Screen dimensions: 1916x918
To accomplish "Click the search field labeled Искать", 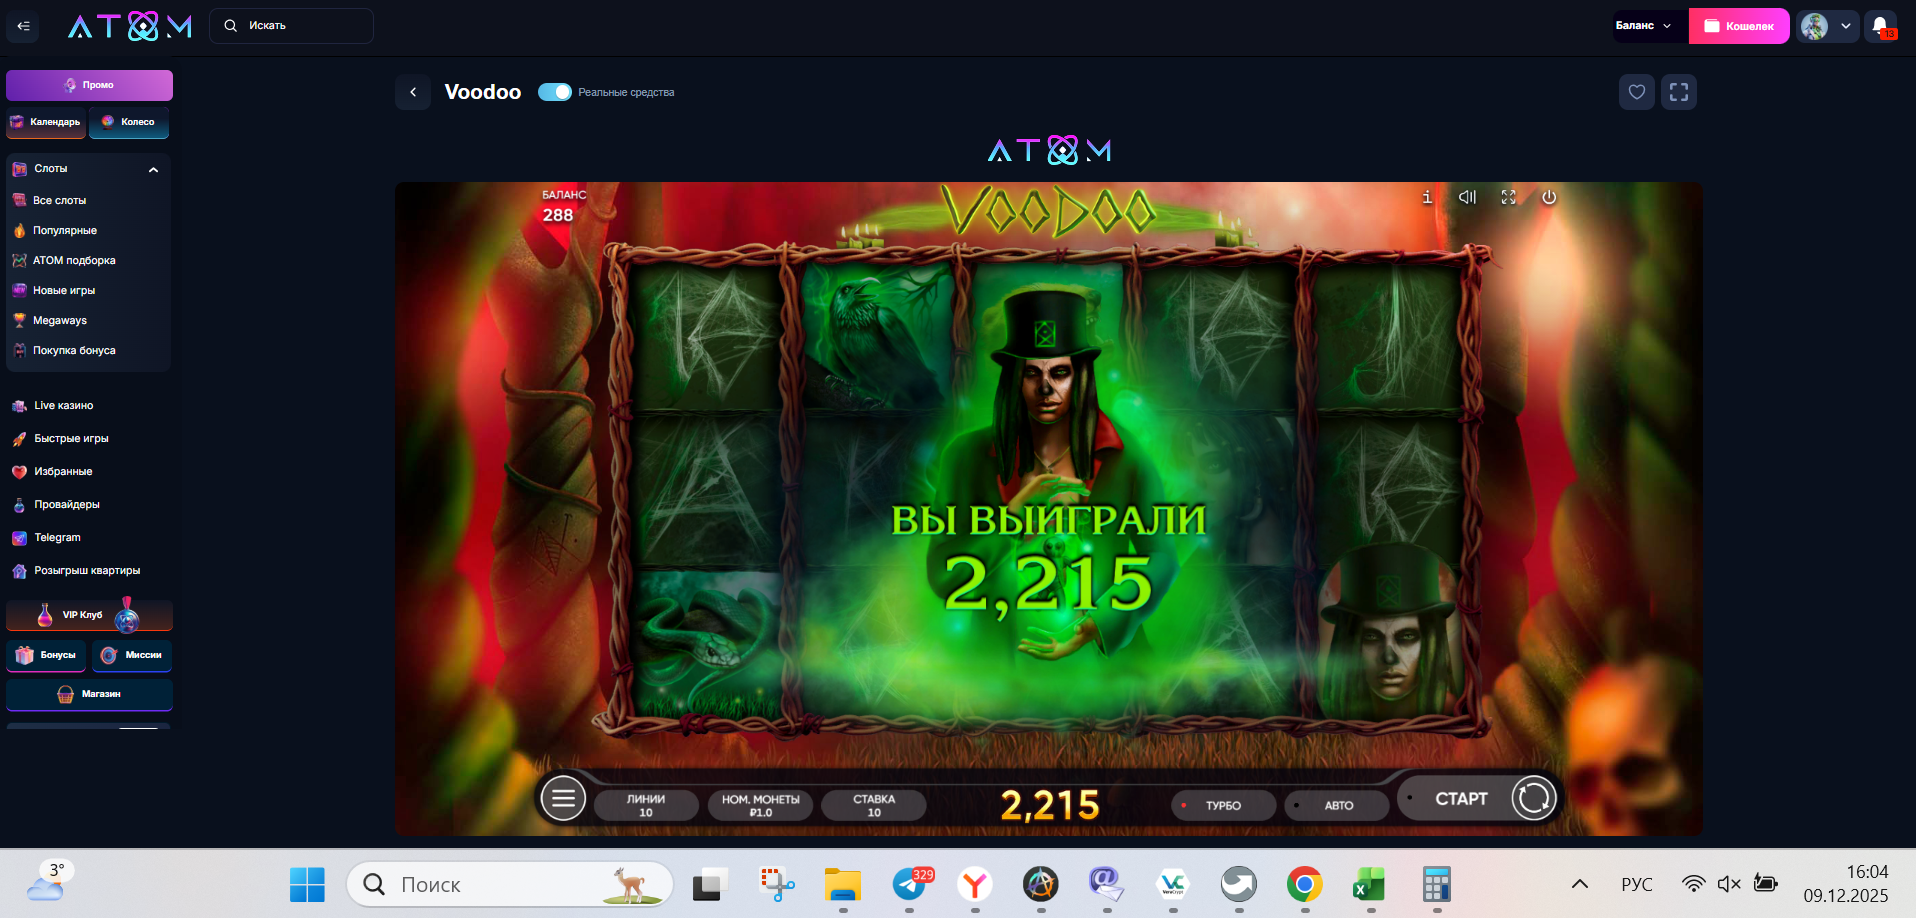I will tap(291, 26).
